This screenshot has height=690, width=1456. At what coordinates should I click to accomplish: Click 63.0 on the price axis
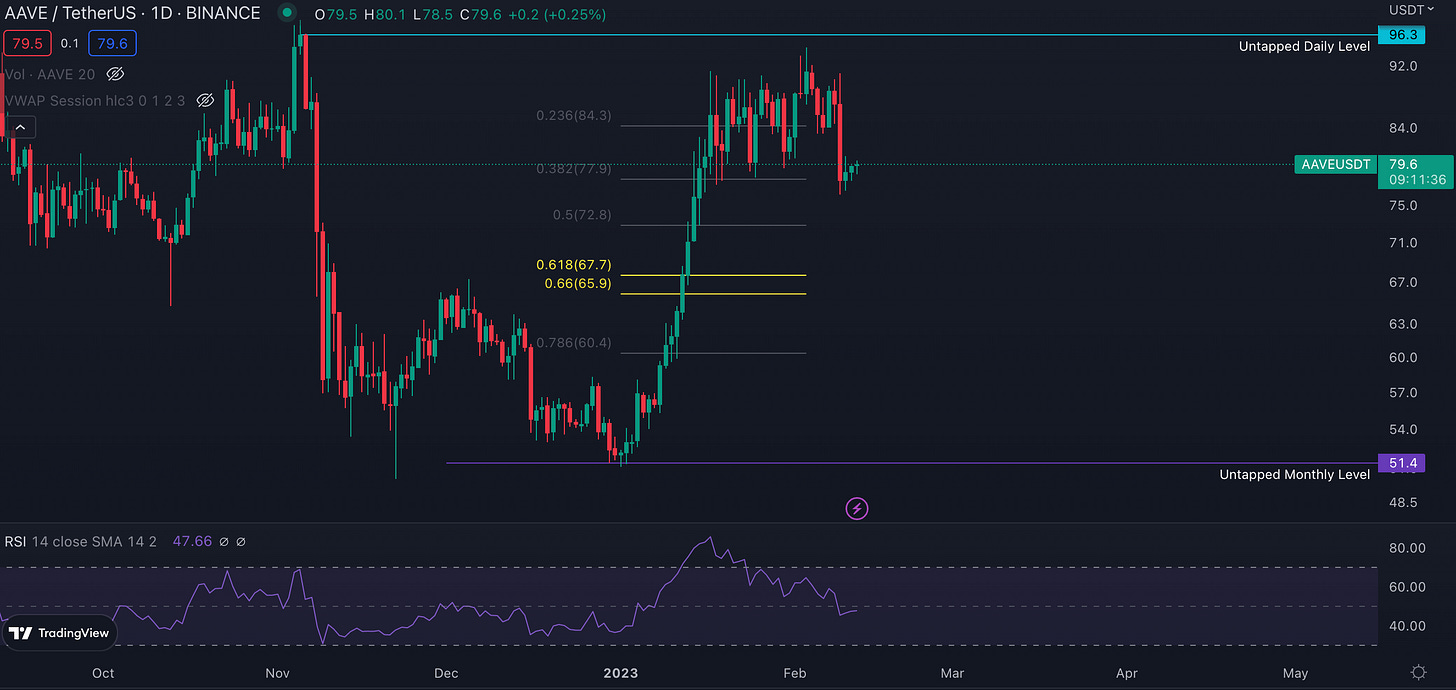1402,324
